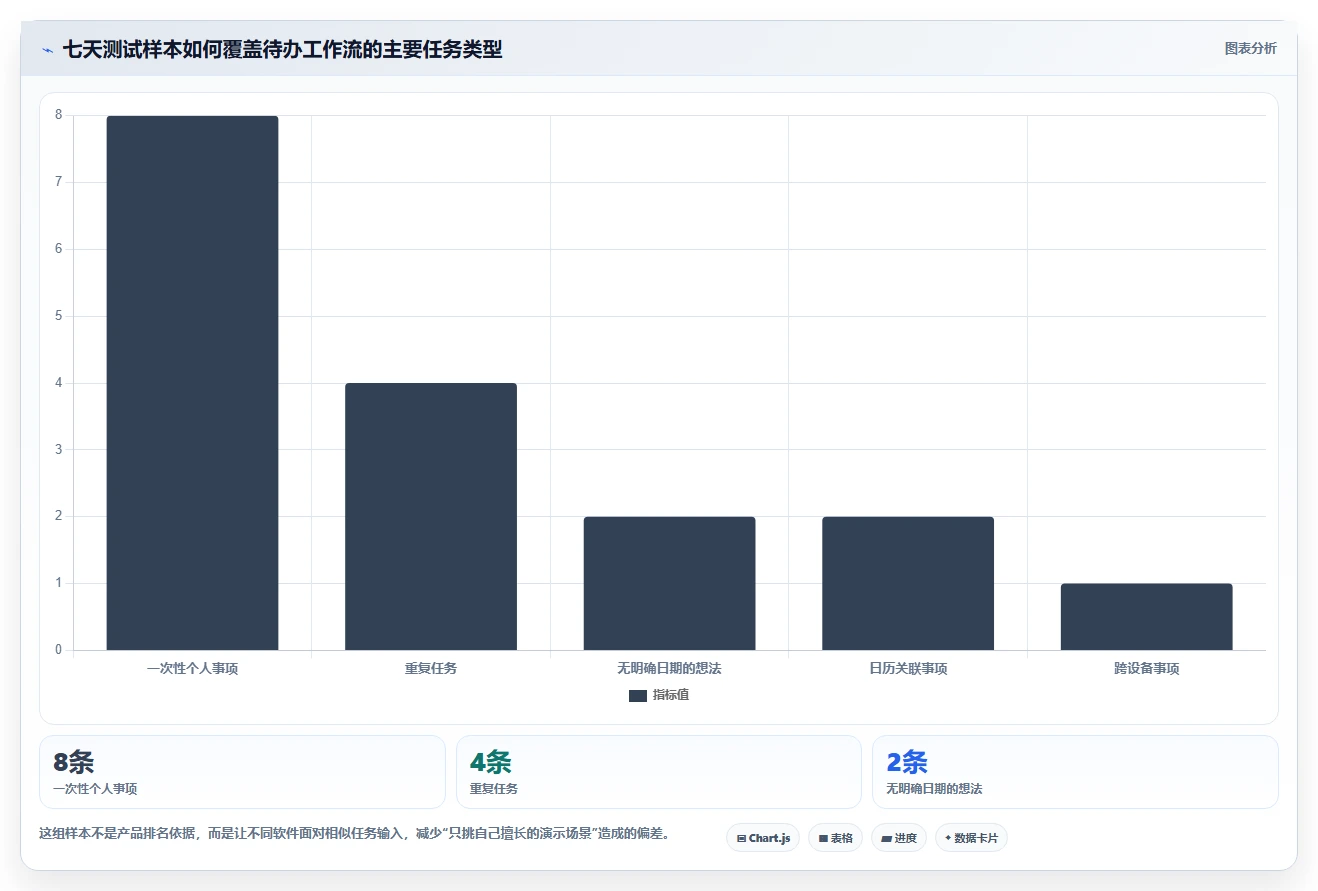Click the 表格 tag chip
This screenshot has height=891, width=1318.
coord(835,838)
